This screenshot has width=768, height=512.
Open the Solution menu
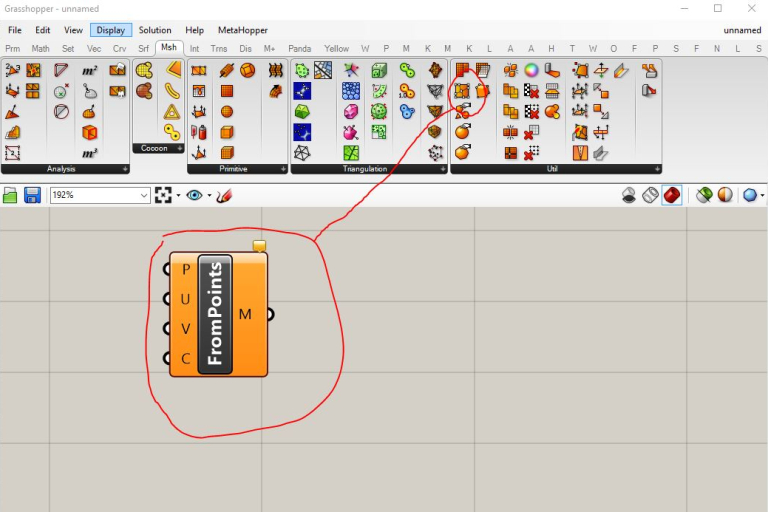pyautogui.click(x=155, y=30)
